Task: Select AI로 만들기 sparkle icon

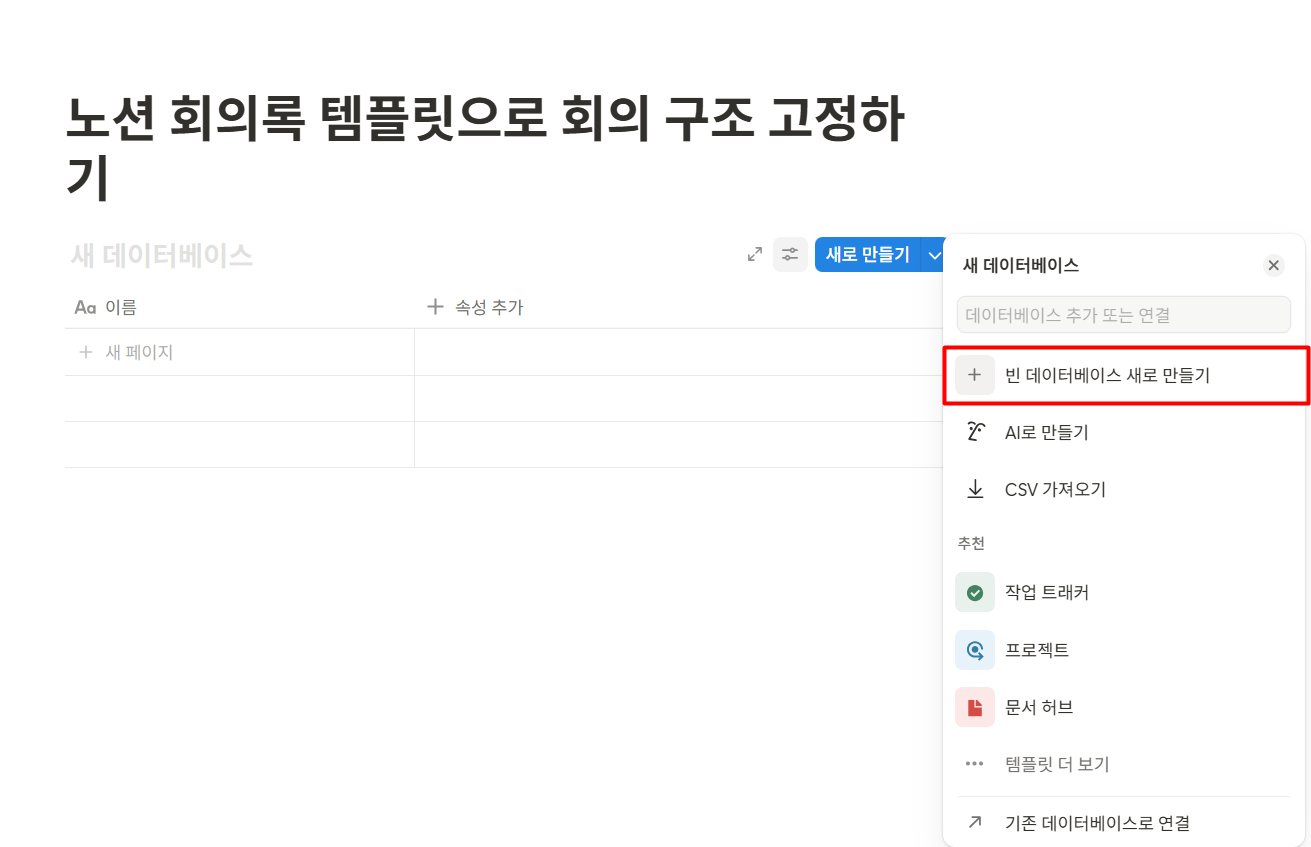Action: pyautogui.click(x=975, y=431)
